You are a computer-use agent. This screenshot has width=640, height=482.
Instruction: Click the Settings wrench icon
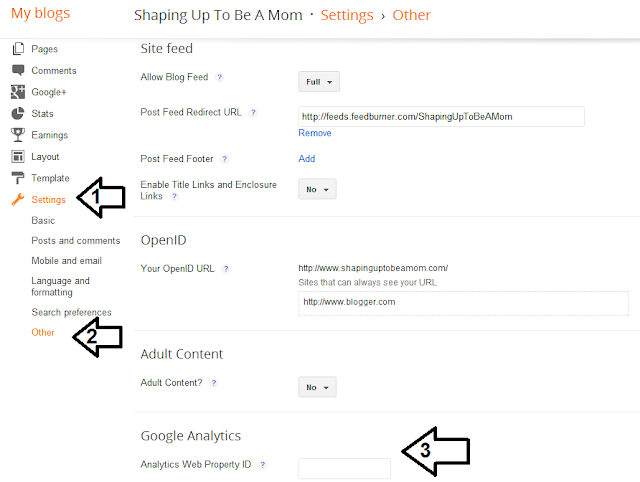(18, 200)
